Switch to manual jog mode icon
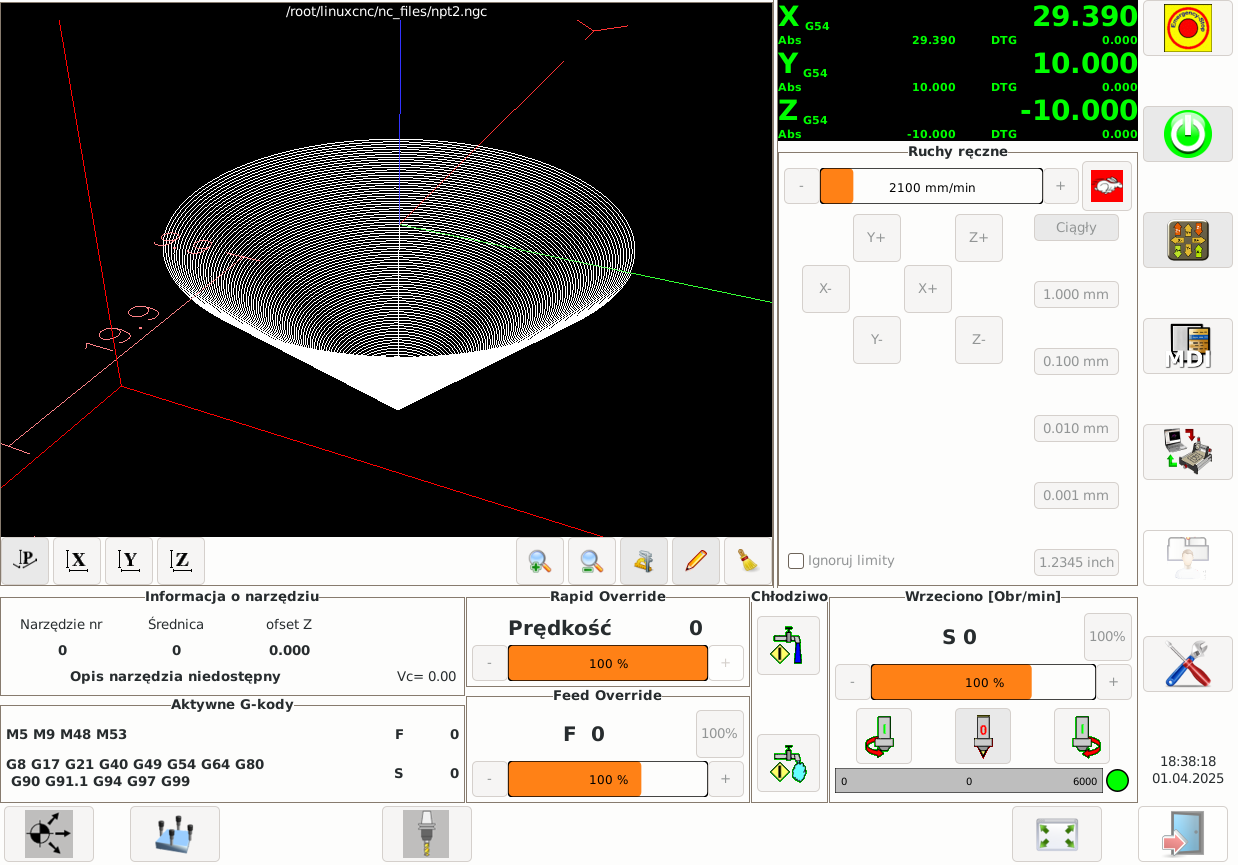 [x=1187, y=240]
